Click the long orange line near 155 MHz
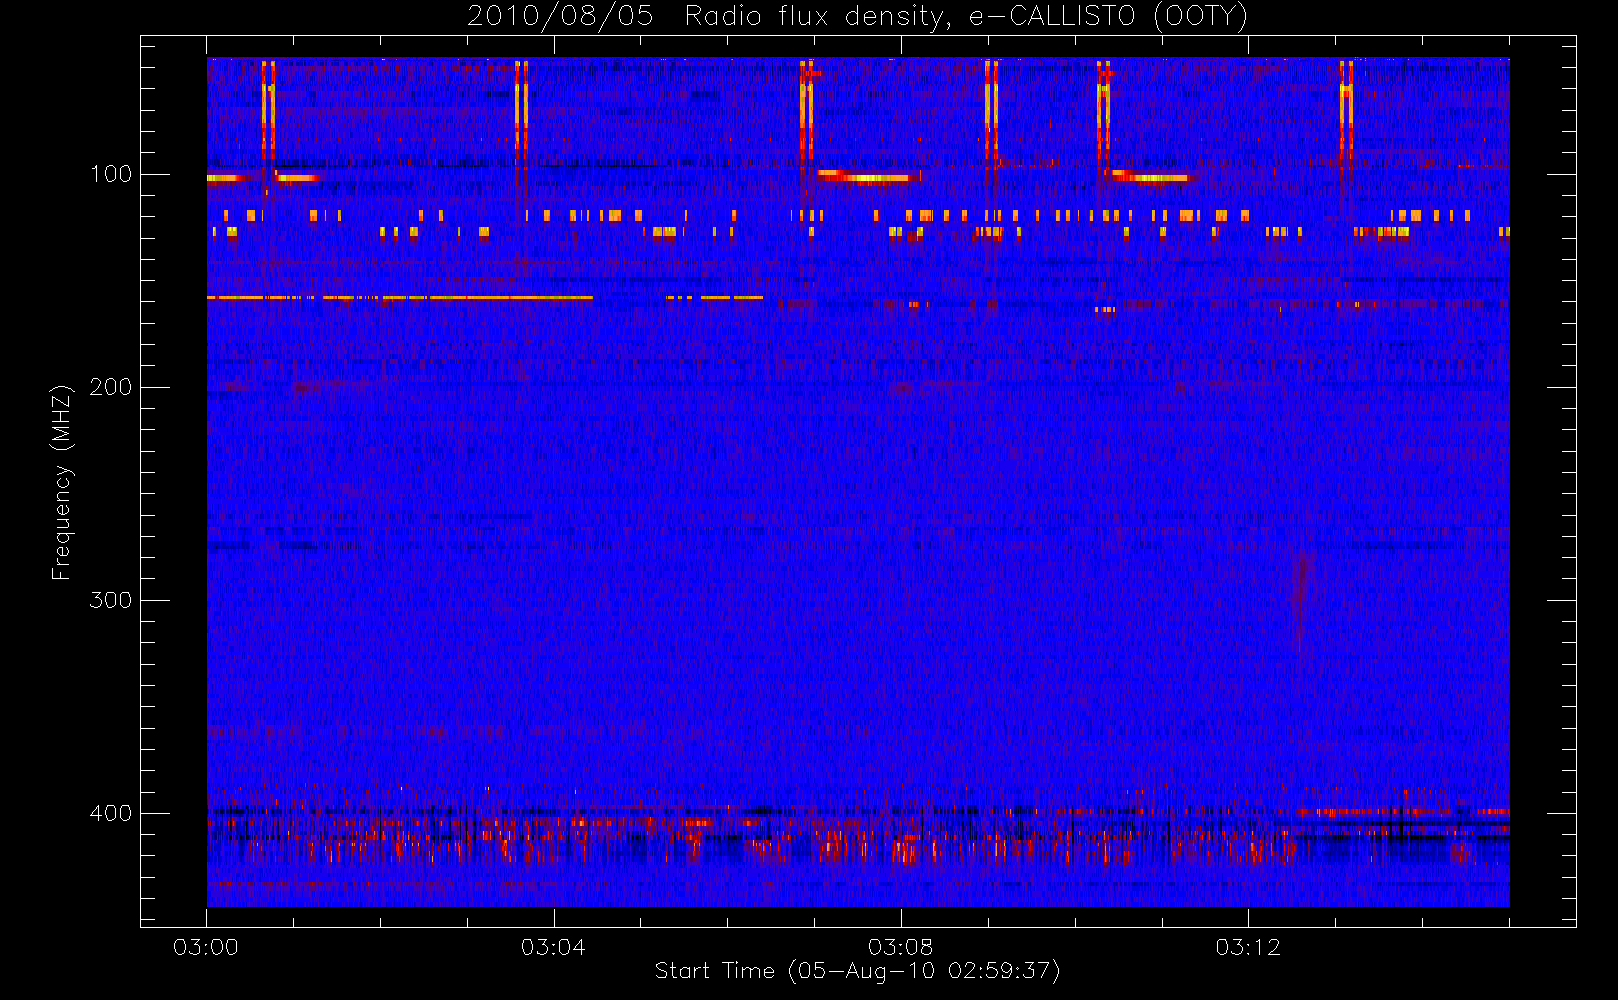 (400, 298)
